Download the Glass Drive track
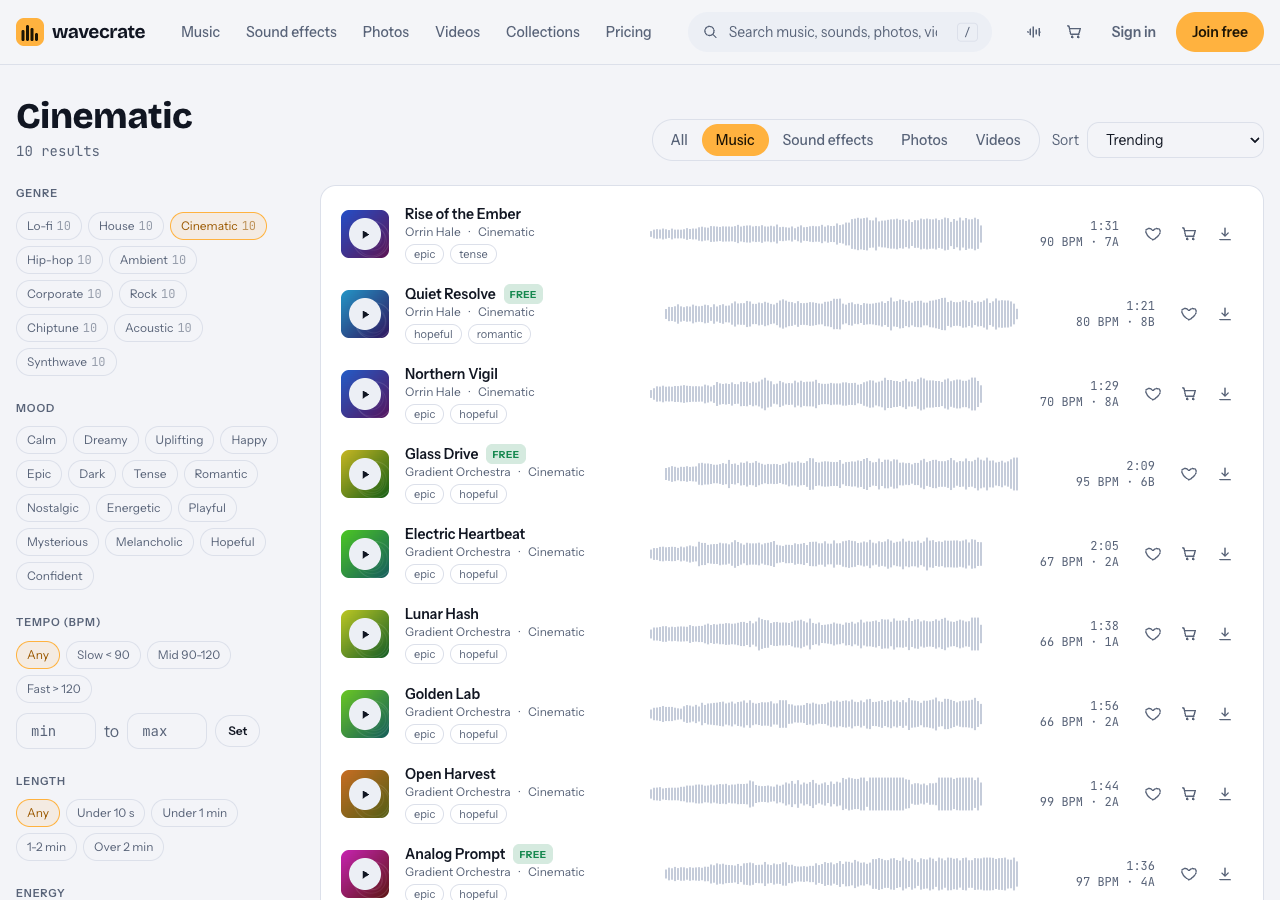The width and height of the screenshot is (1280, 900). click(1225, 474)
